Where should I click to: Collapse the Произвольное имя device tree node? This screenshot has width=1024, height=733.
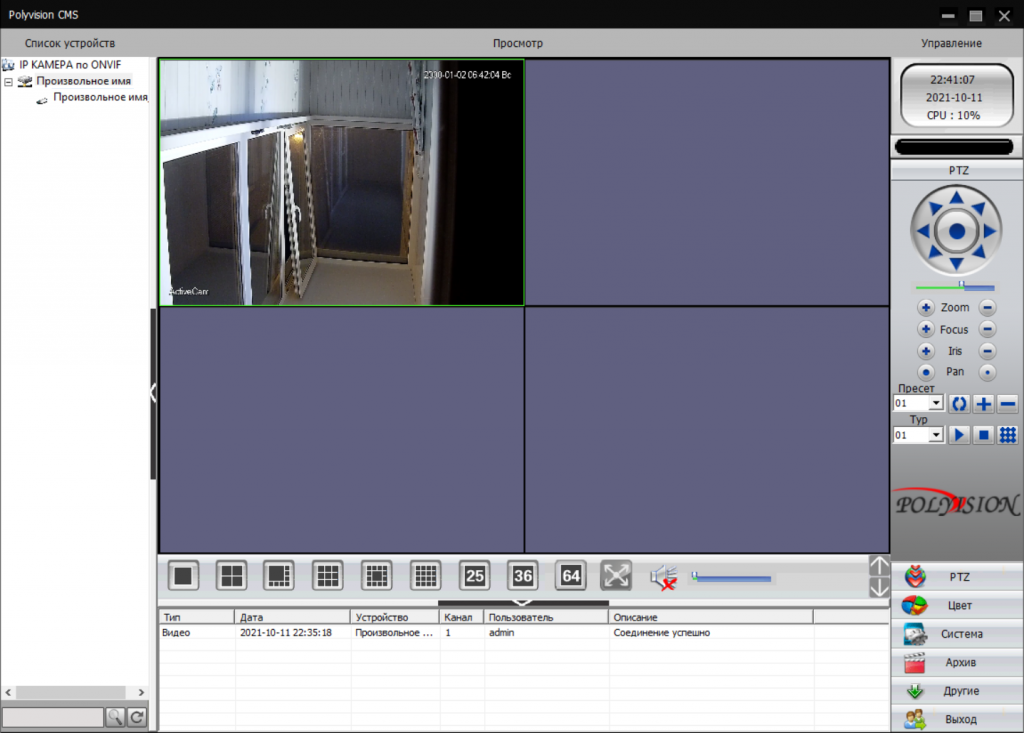coord(9,81)
